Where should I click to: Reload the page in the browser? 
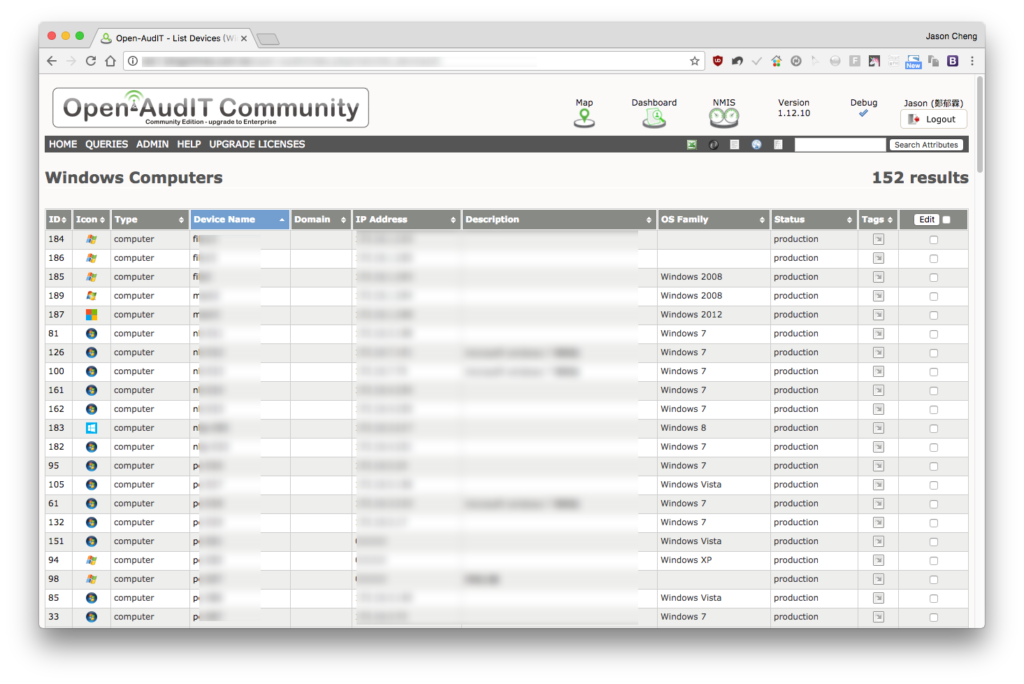click(91, 61)
